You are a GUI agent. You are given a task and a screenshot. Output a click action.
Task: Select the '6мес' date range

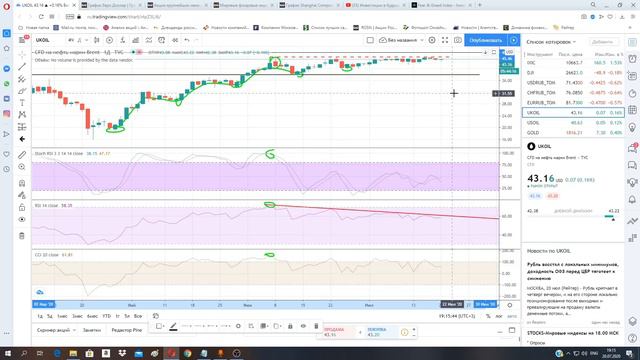tap(92, 316)
